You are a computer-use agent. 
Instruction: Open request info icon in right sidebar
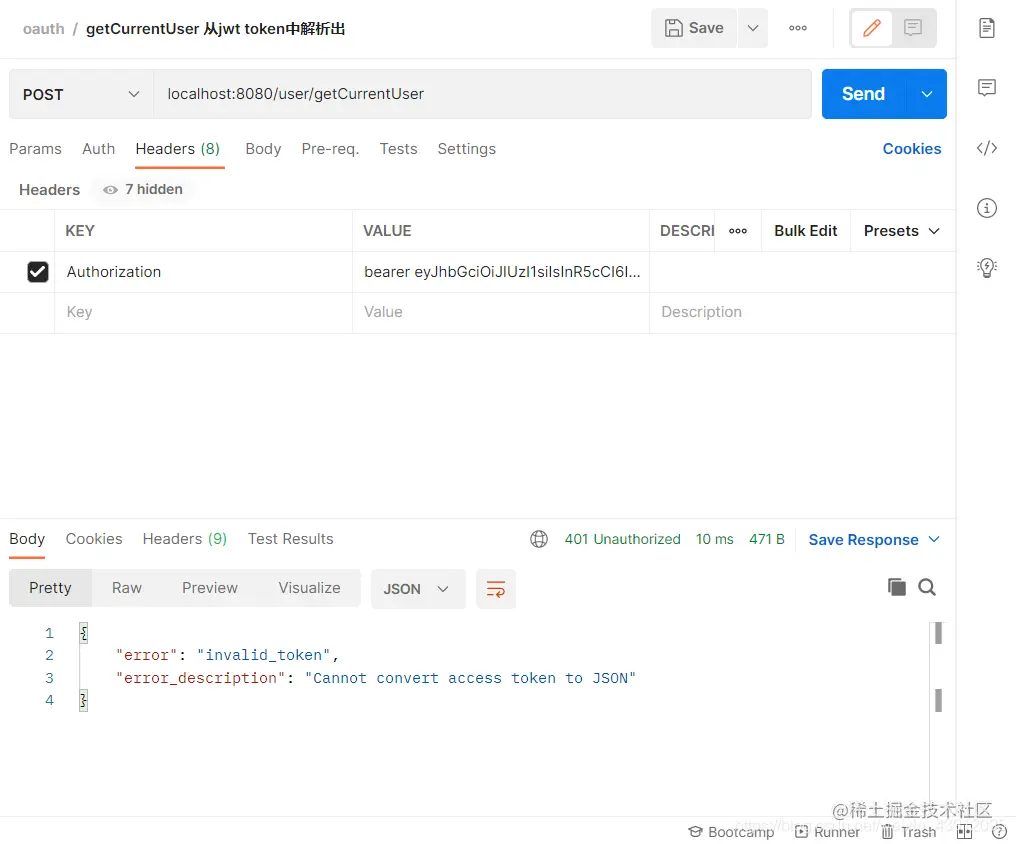(986, 208)
